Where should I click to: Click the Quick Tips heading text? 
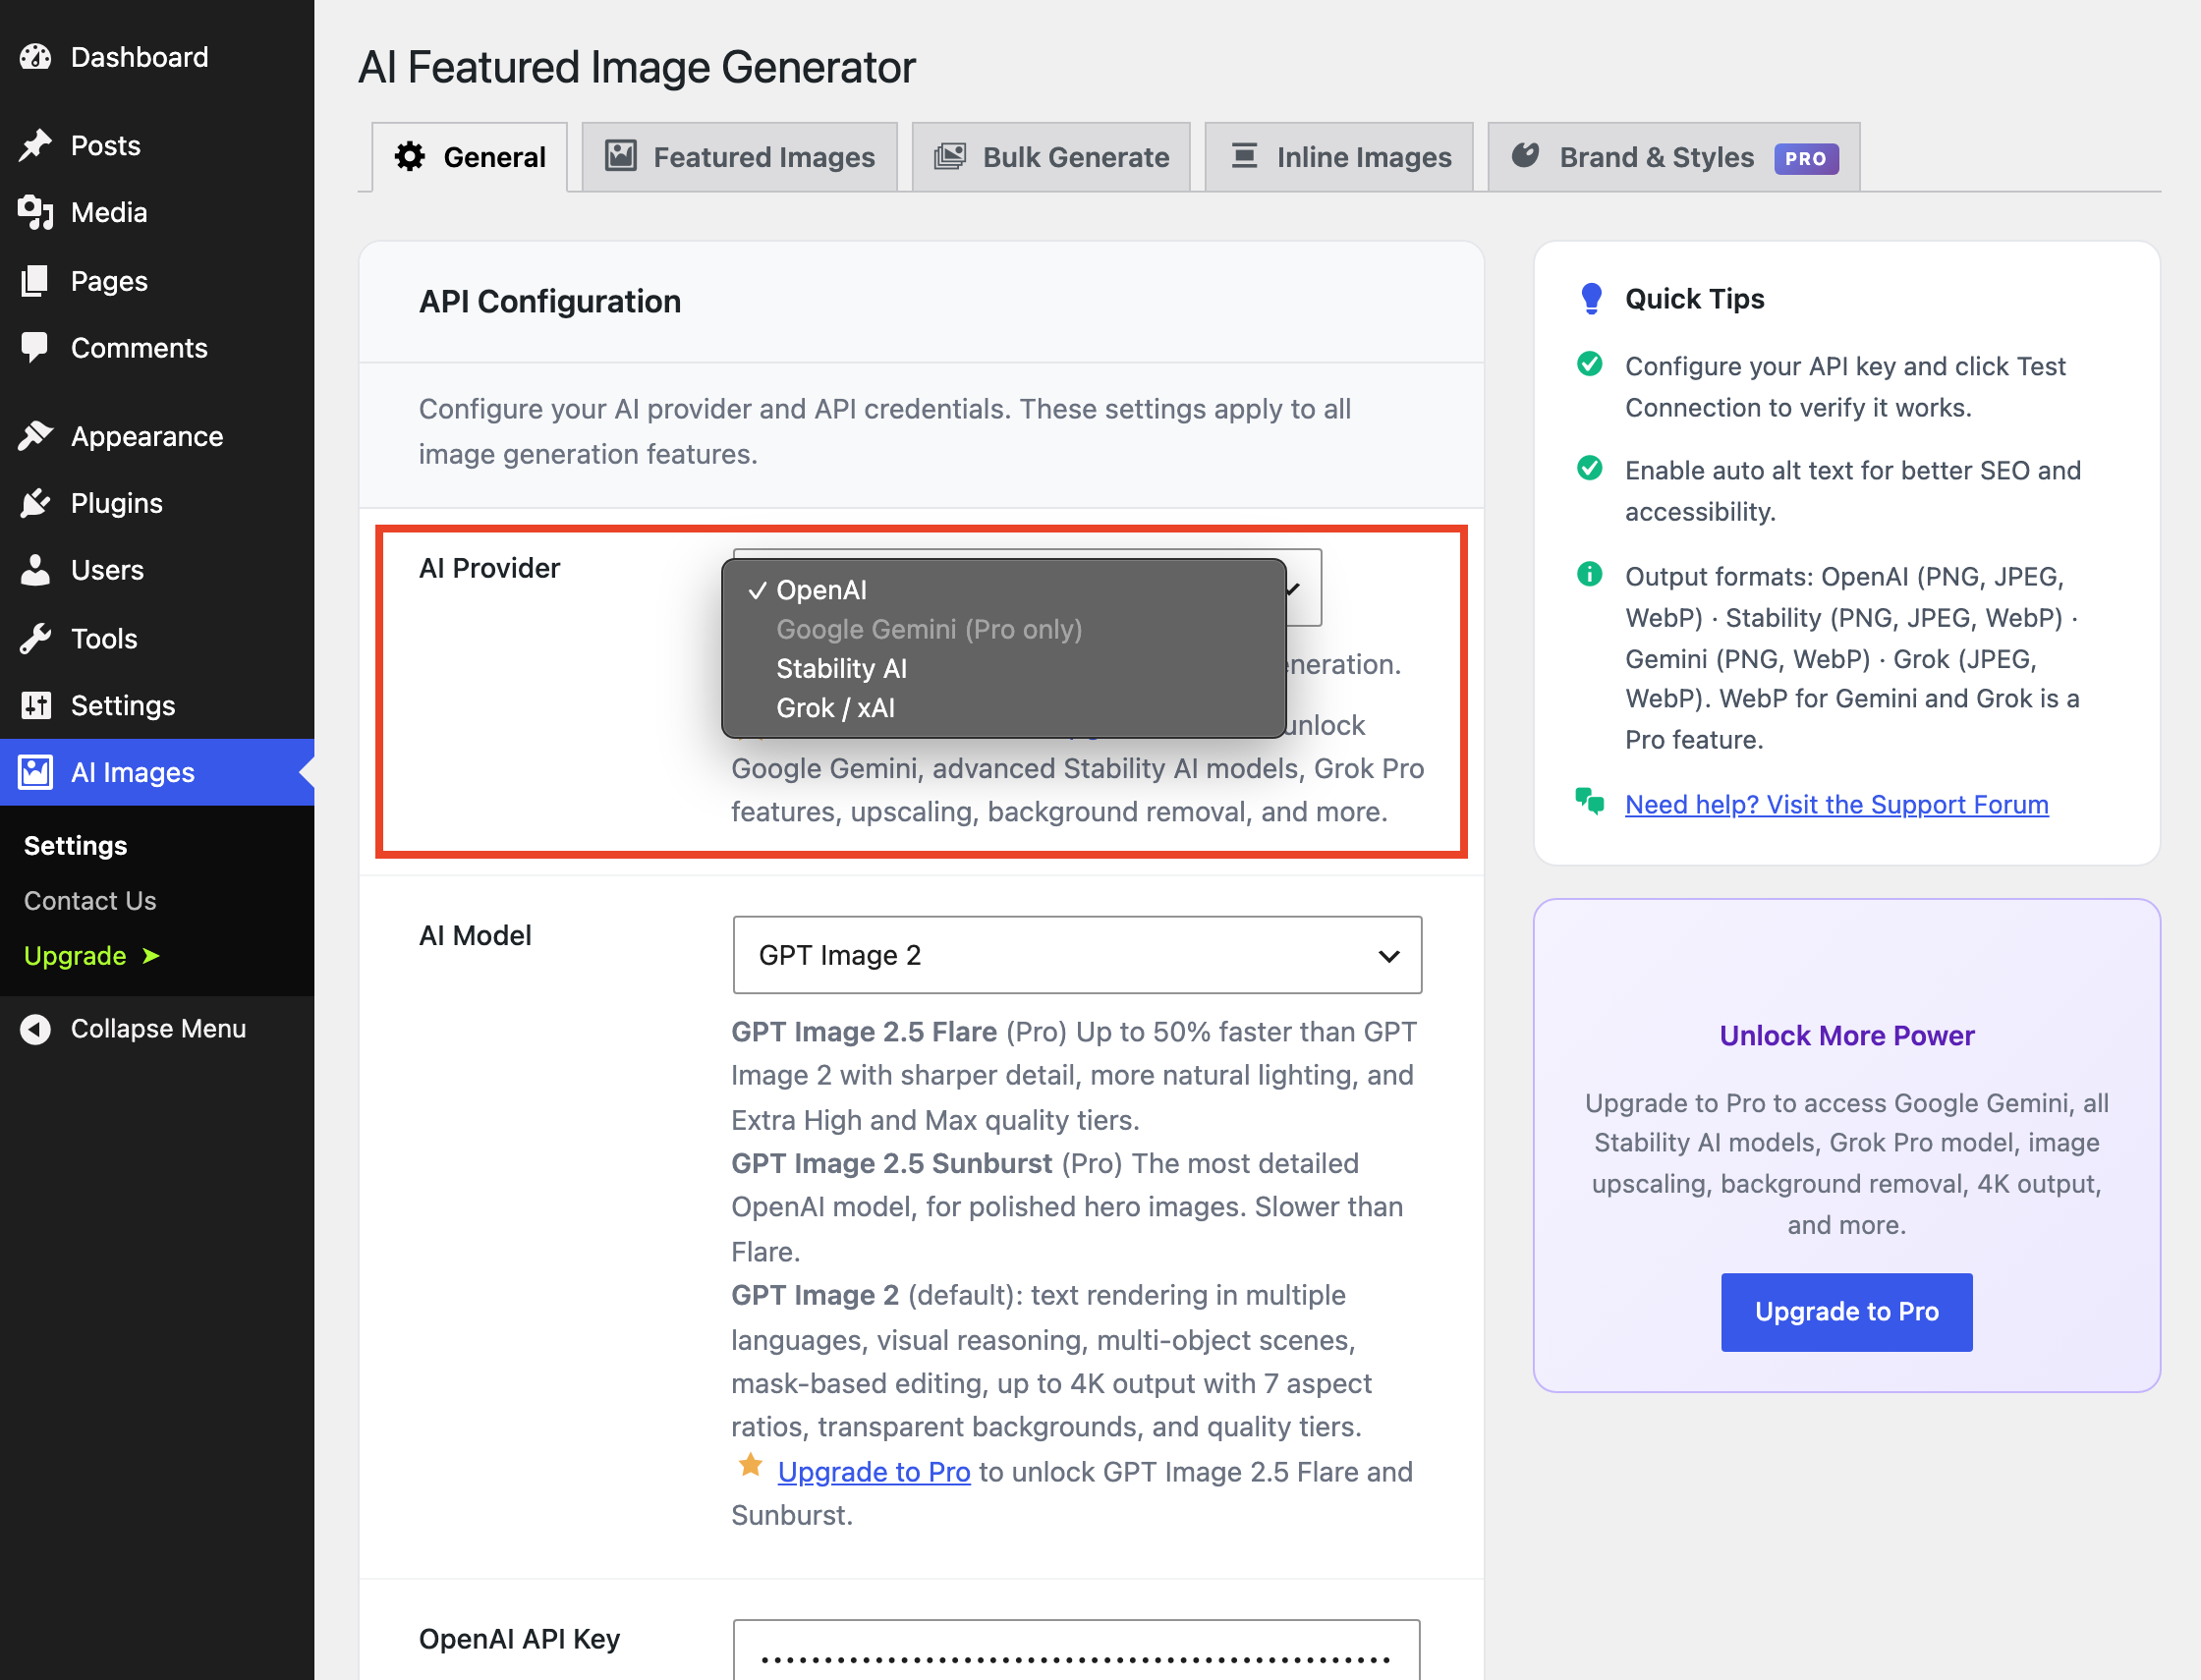1694,299
